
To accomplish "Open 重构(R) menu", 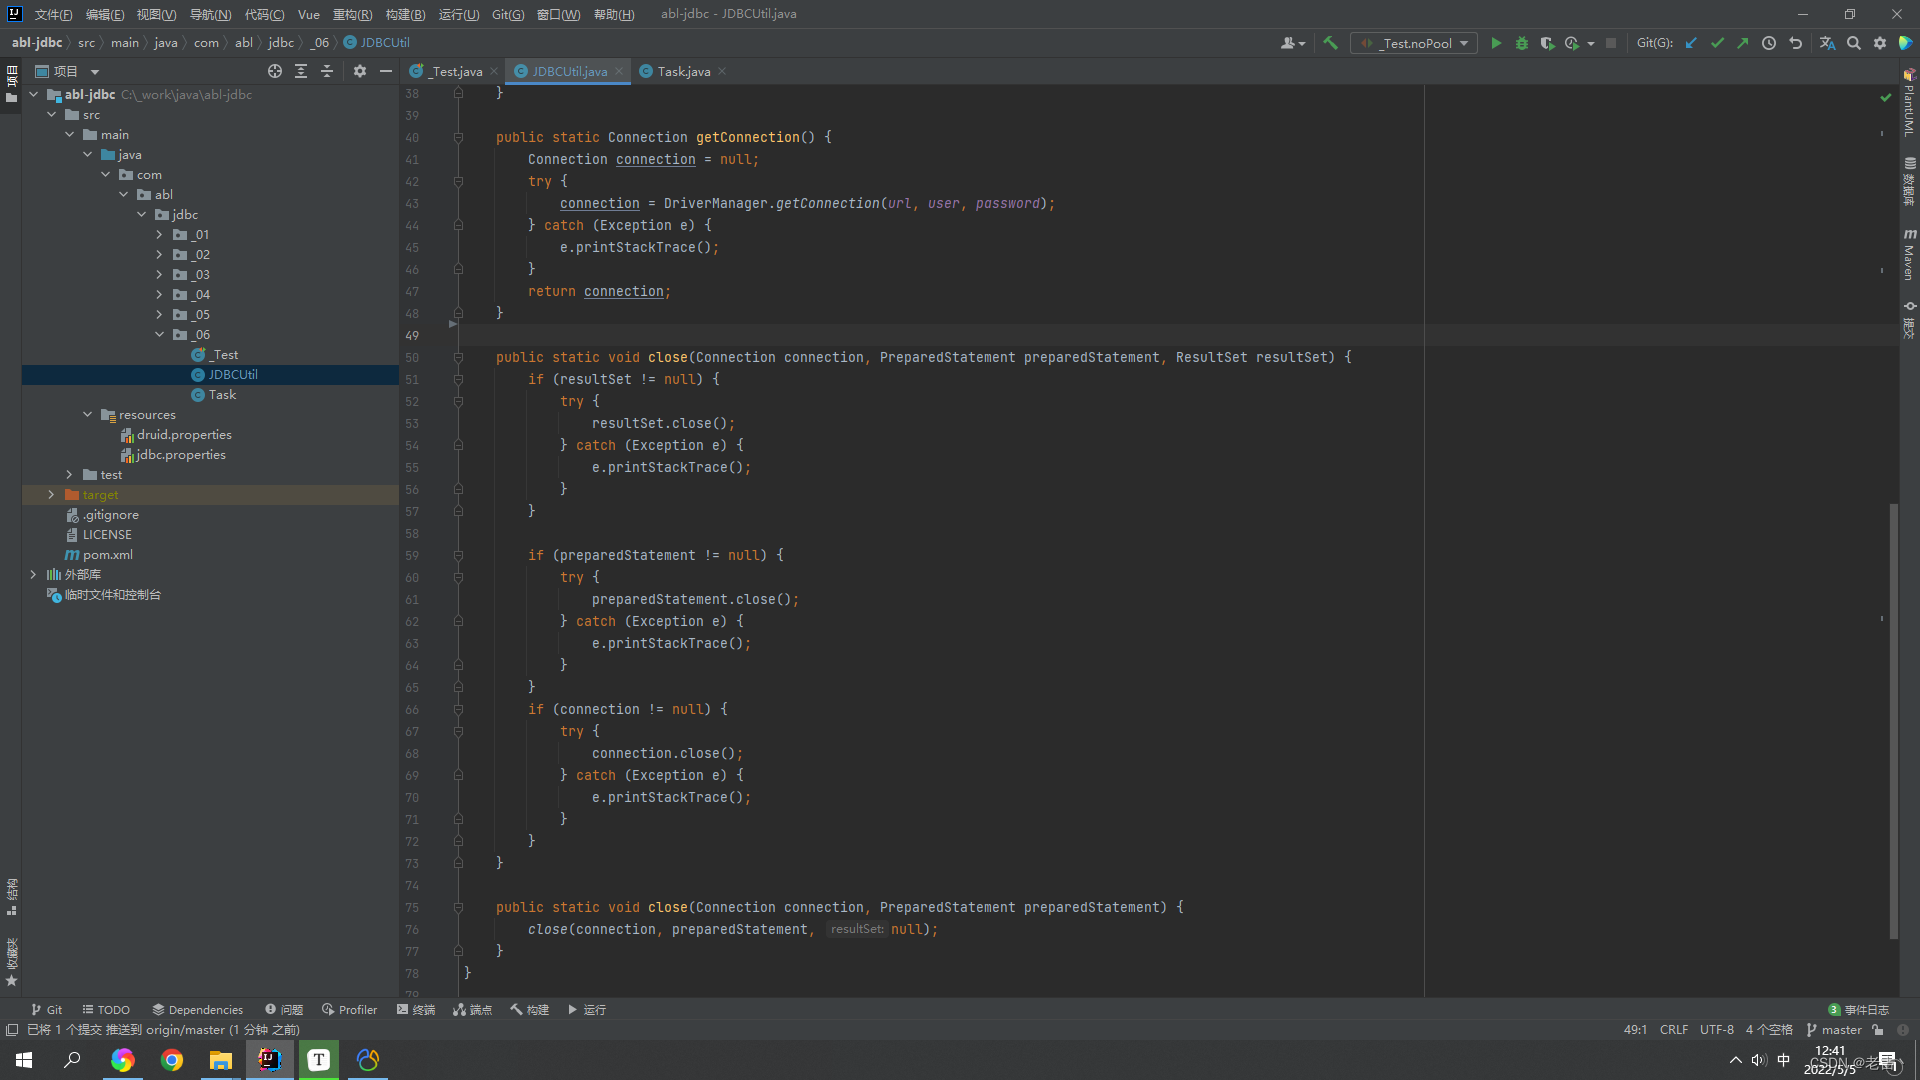I will [x=352, y=14].
